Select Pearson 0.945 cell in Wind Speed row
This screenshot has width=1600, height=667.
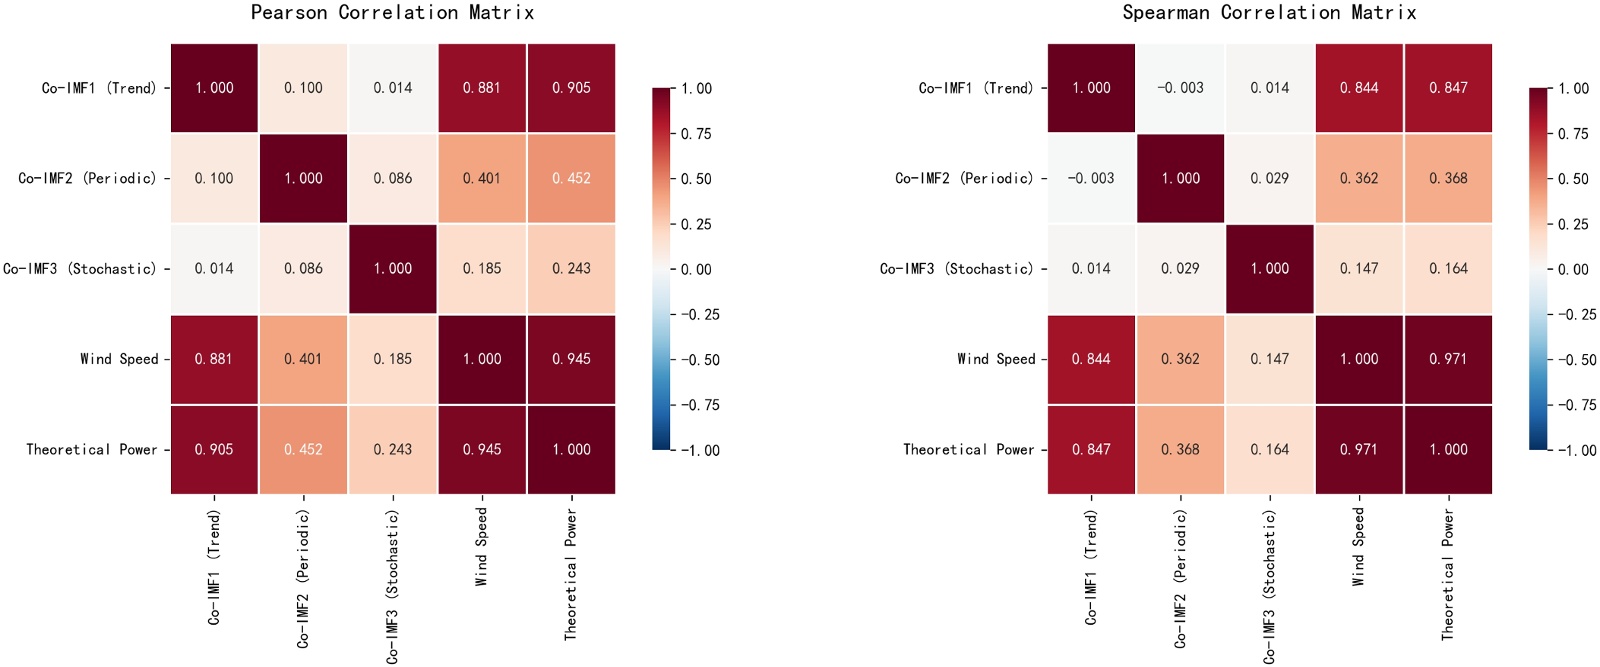point(571,359)
